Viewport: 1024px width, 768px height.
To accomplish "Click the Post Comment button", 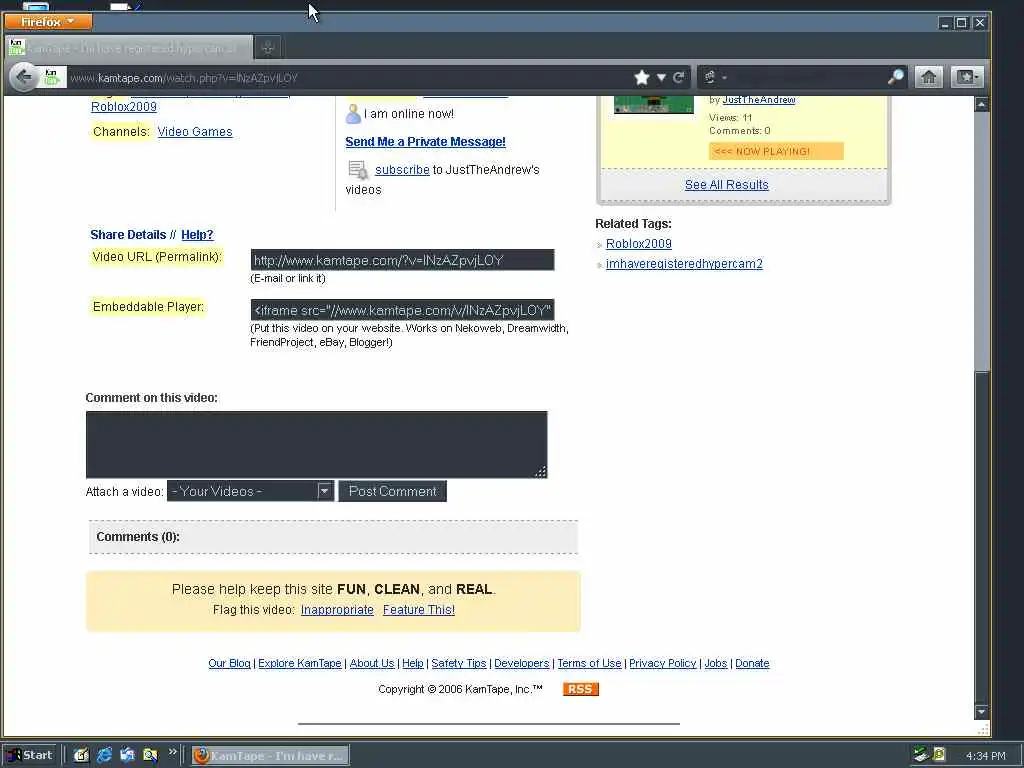I will point(392,491).
